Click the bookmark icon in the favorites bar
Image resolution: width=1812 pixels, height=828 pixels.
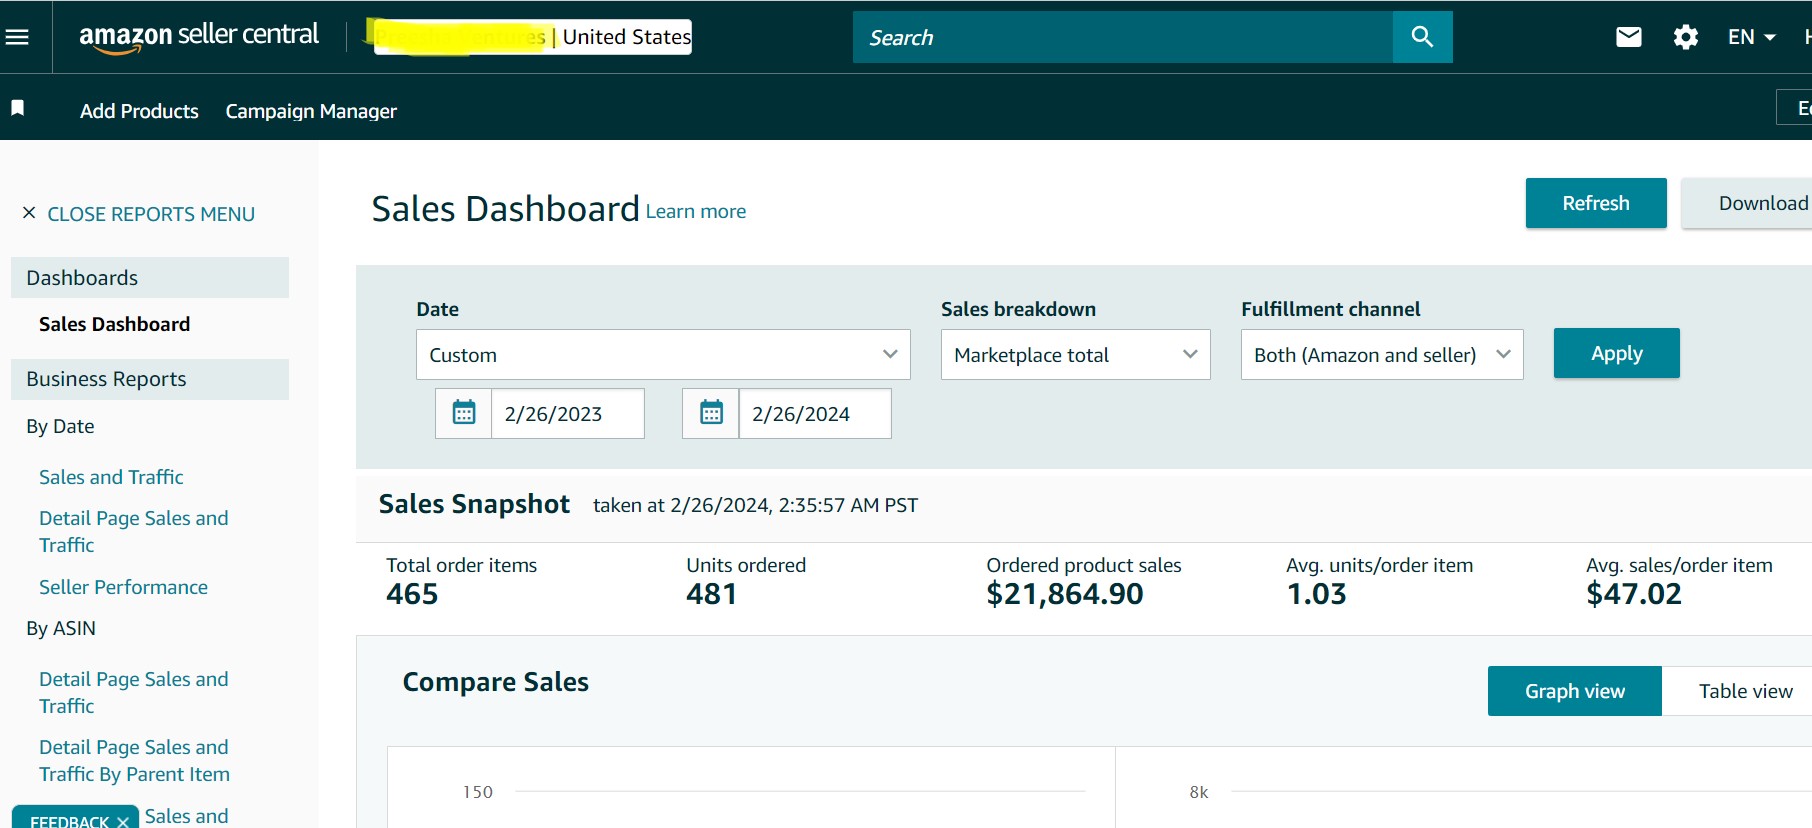17,108
